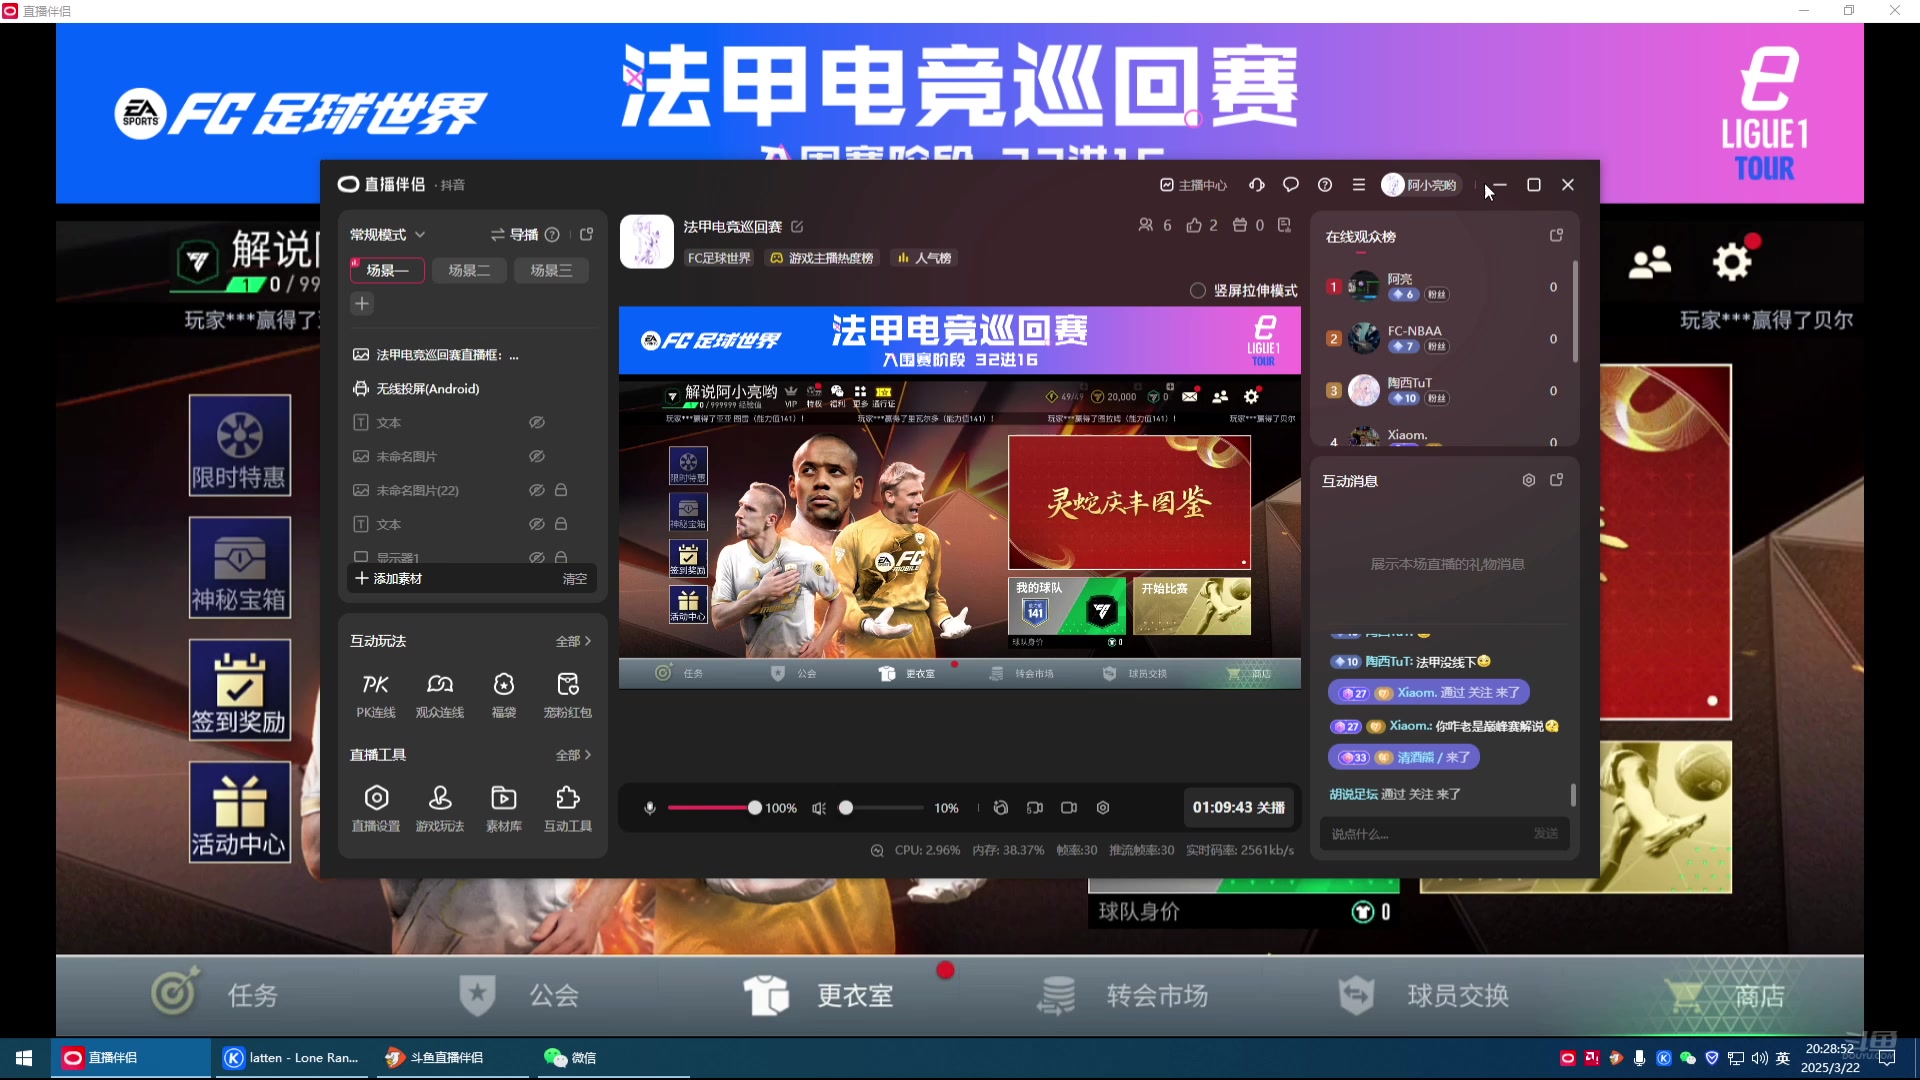Open the Windows Start menu
Screen dimensions: 1920x1080
tap(24, 1058)
